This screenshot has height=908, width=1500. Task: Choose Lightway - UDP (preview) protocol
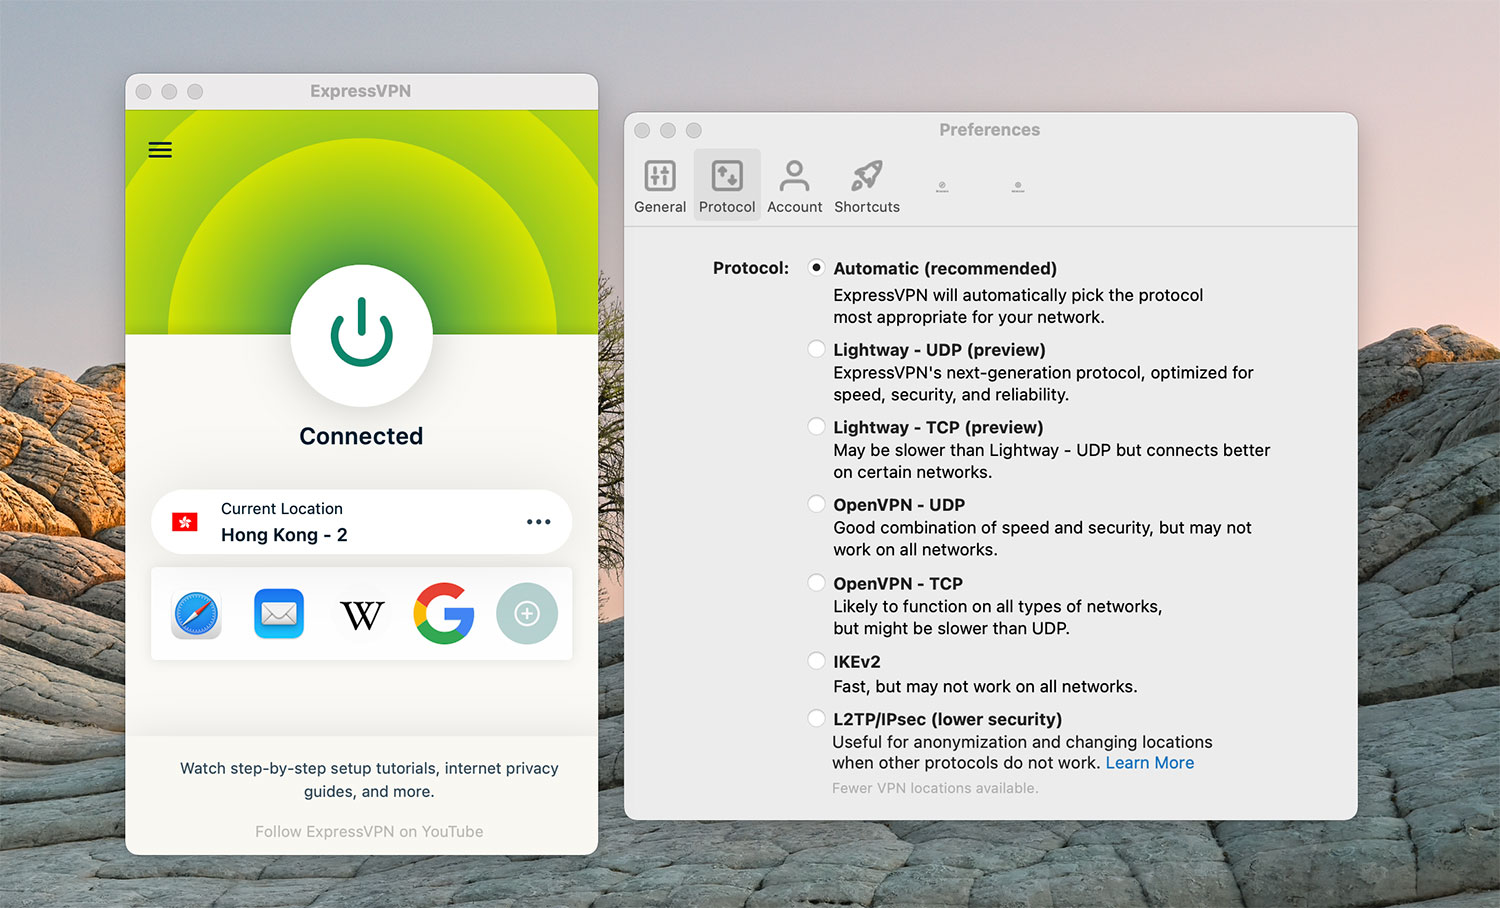[x=817, y=349]
